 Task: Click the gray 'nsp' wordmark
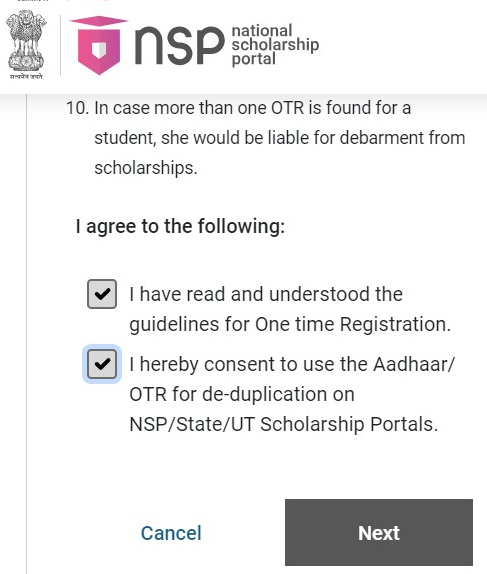pyautogui.click(x=179, y=45)
